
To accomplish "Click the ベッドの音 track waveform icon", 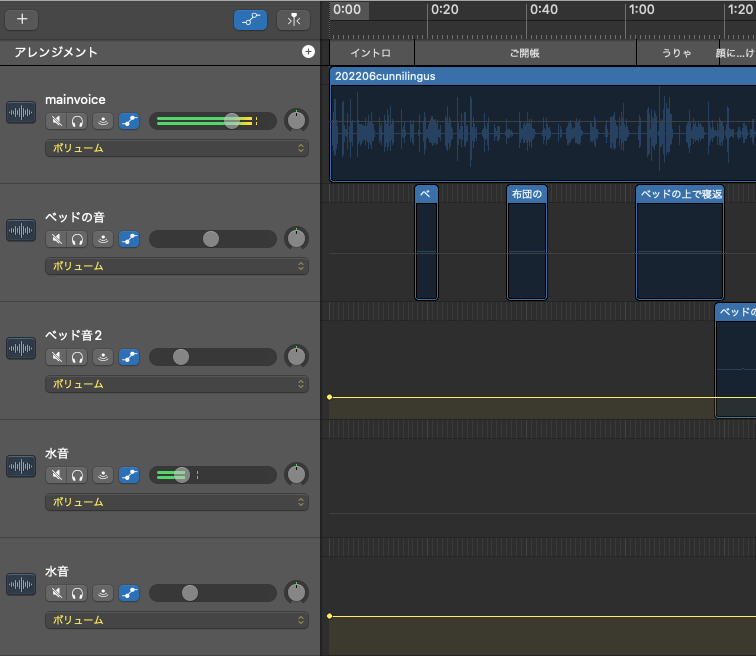I will (x=21, y=230).
